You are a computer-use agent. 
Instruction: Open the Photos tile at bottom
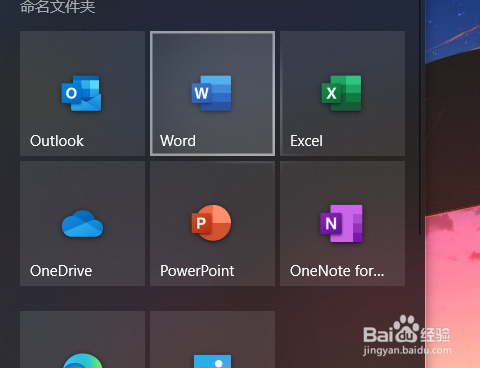(212, 339)
